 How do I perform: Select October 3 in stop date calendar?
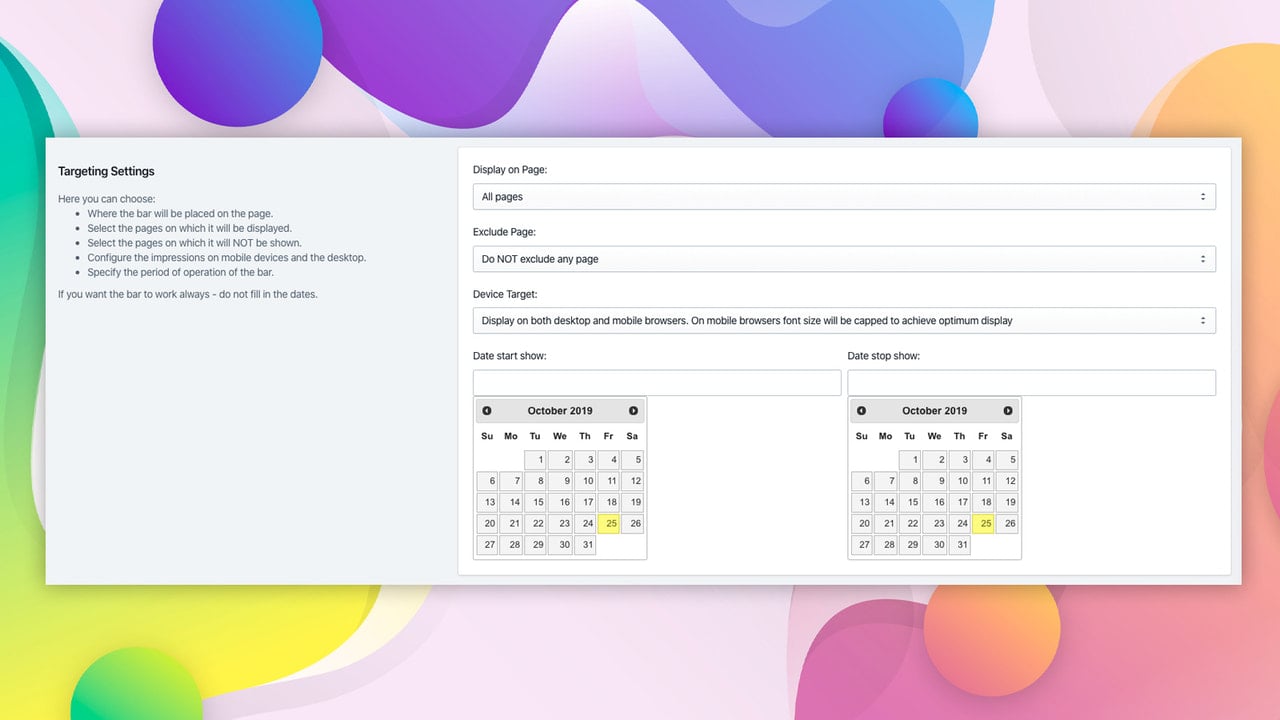[x=959, y=460]
